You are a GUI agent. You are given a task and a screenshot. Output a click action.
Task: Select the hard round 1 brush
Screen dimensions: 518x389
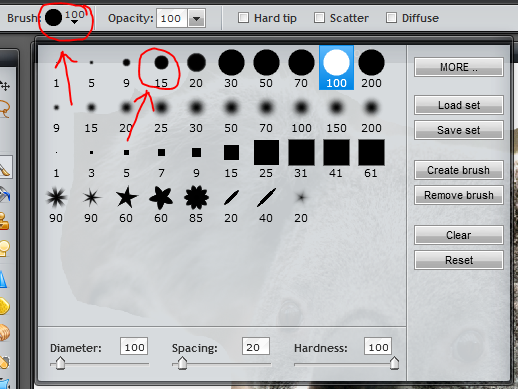pyautogui.click(x=56, y=68)
